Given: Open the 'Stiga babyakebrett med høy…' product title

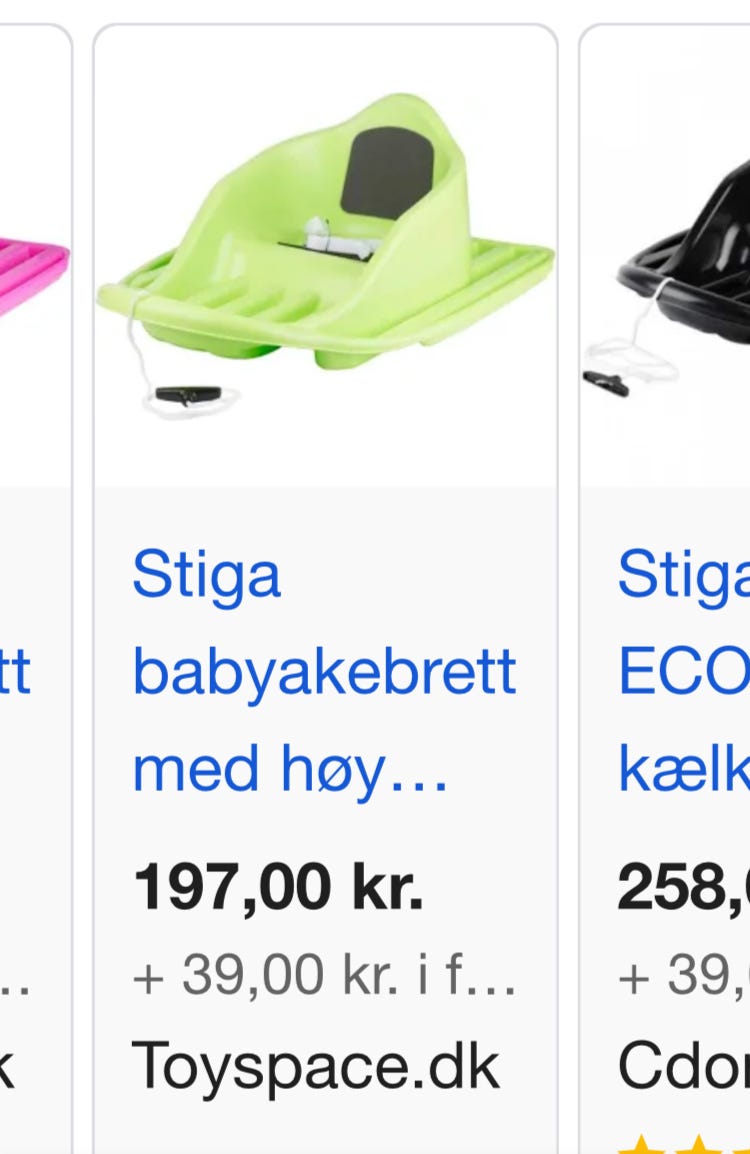Looking at the screenshot, I should coord(325,672).
